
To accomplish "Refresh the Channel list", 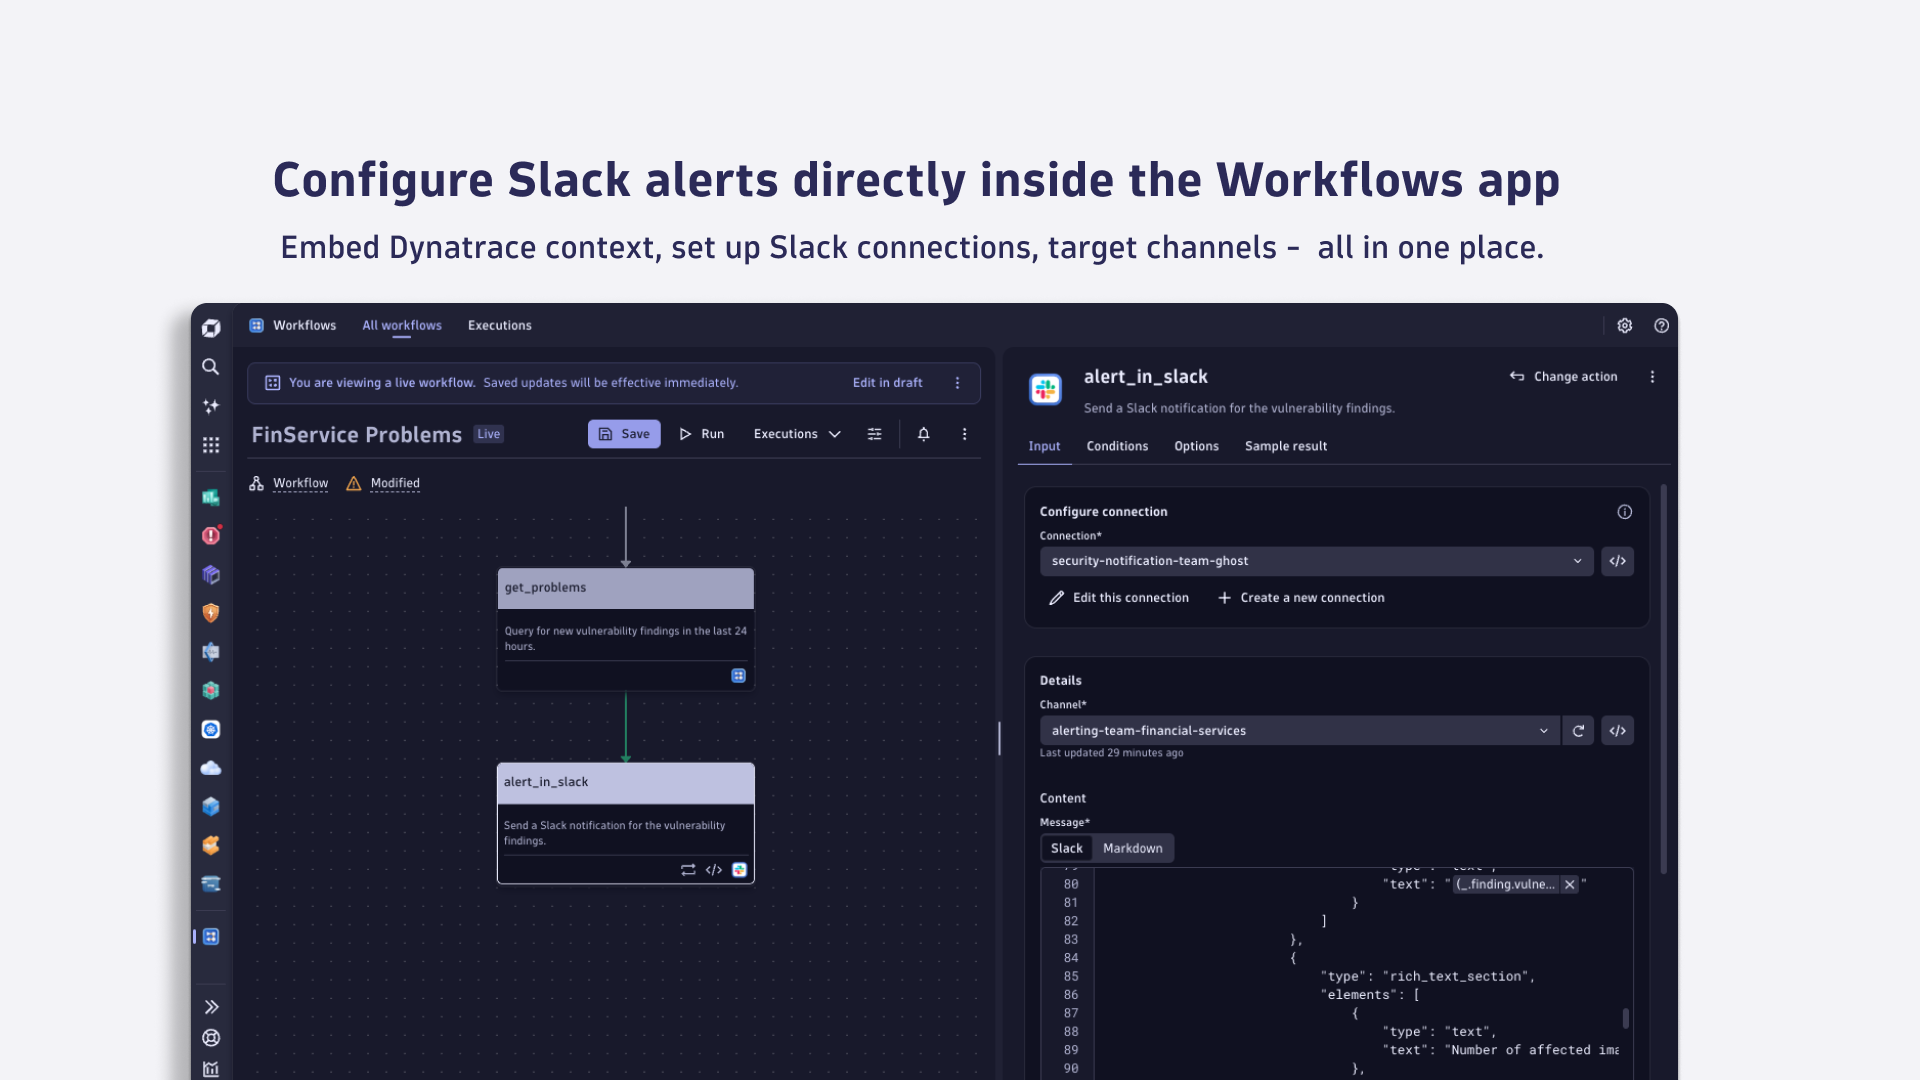I will click(x=1578, y=731).
